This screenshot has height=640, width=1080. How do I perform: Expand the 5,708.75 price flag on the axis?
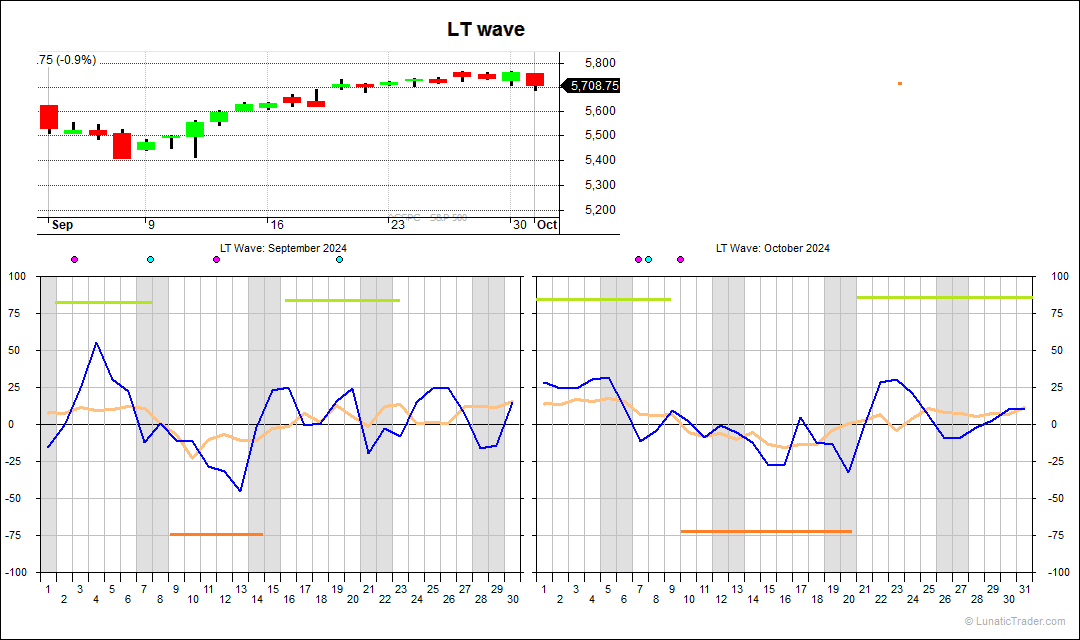pos(592,86)
